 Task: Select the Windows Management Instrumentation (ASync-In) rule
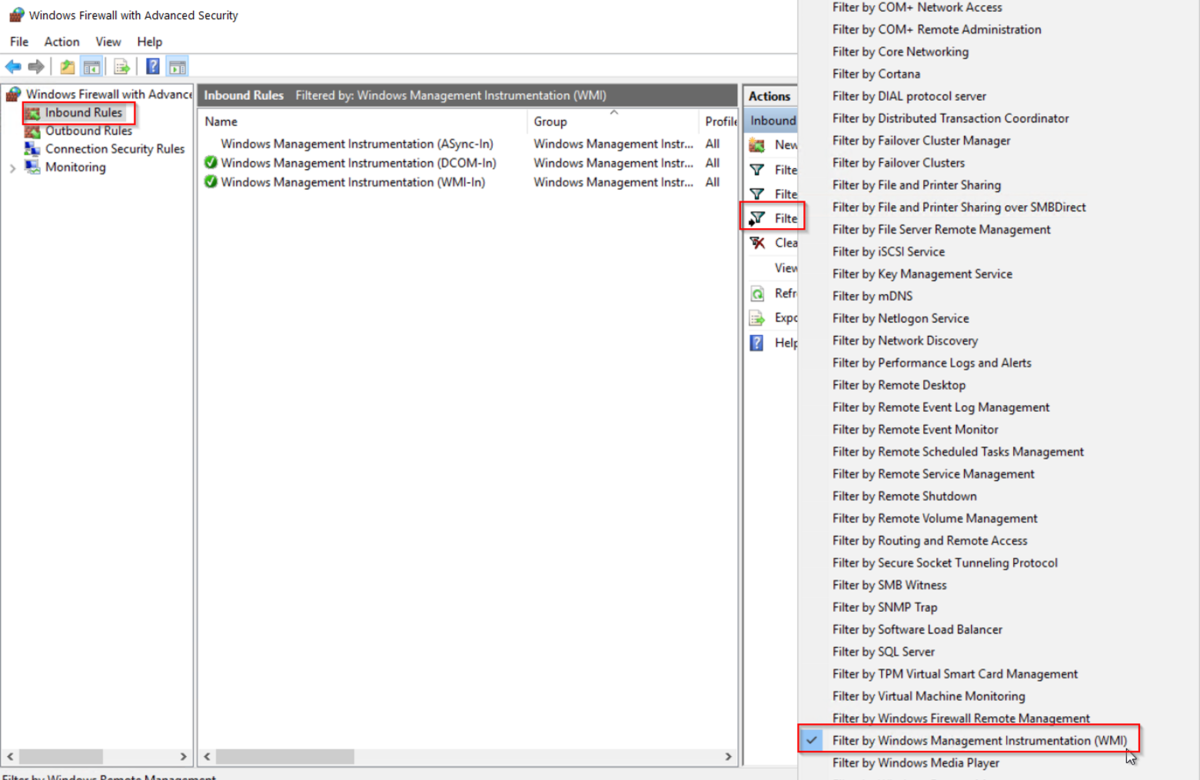tap(357, 144)
